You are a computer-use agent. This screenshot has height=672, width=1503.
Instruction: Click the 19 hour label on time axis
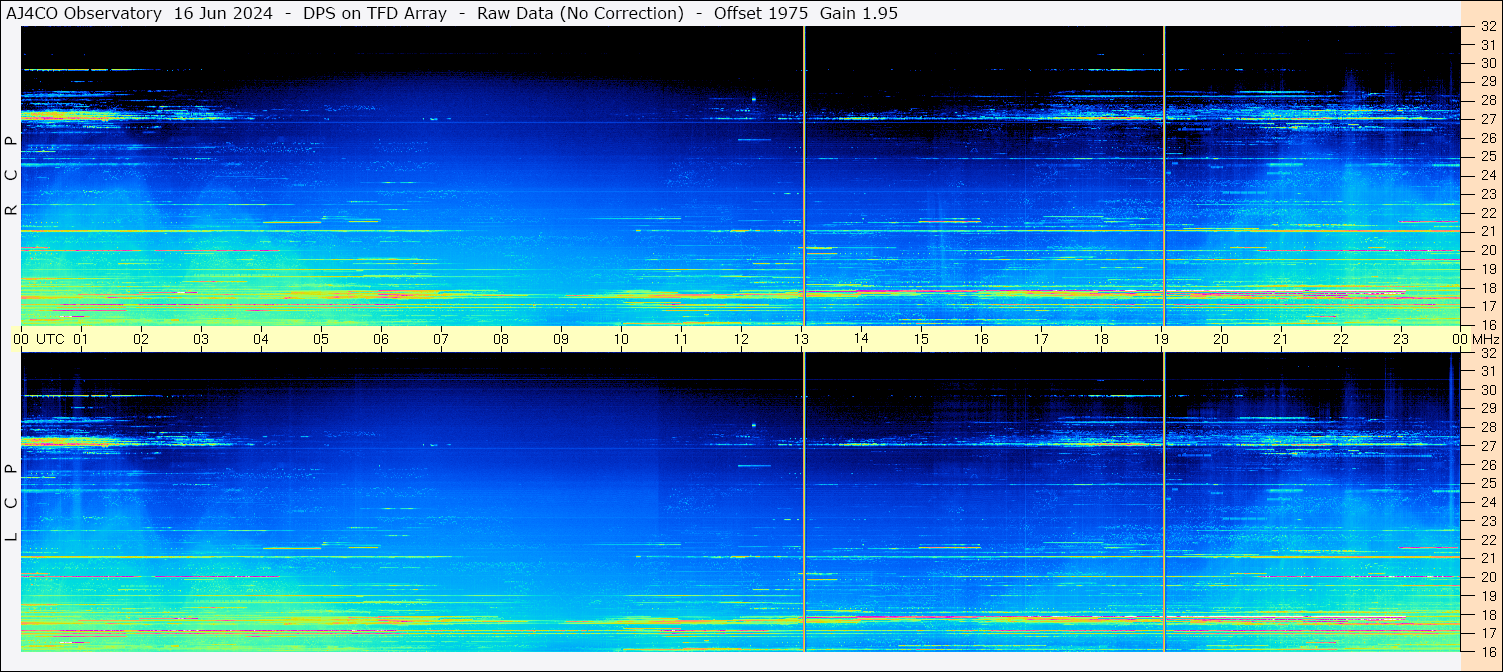(x=1161, y=339)
